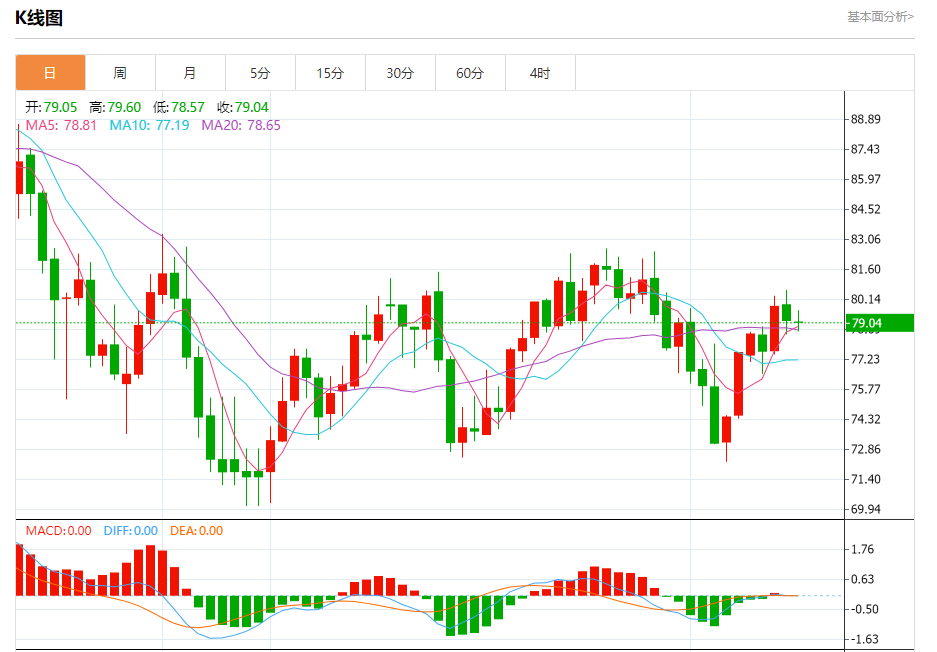This screenshot has width=937, height=652.
Task: Click the DEA:0.00 indicator label
Action: (x=197, y=531)
